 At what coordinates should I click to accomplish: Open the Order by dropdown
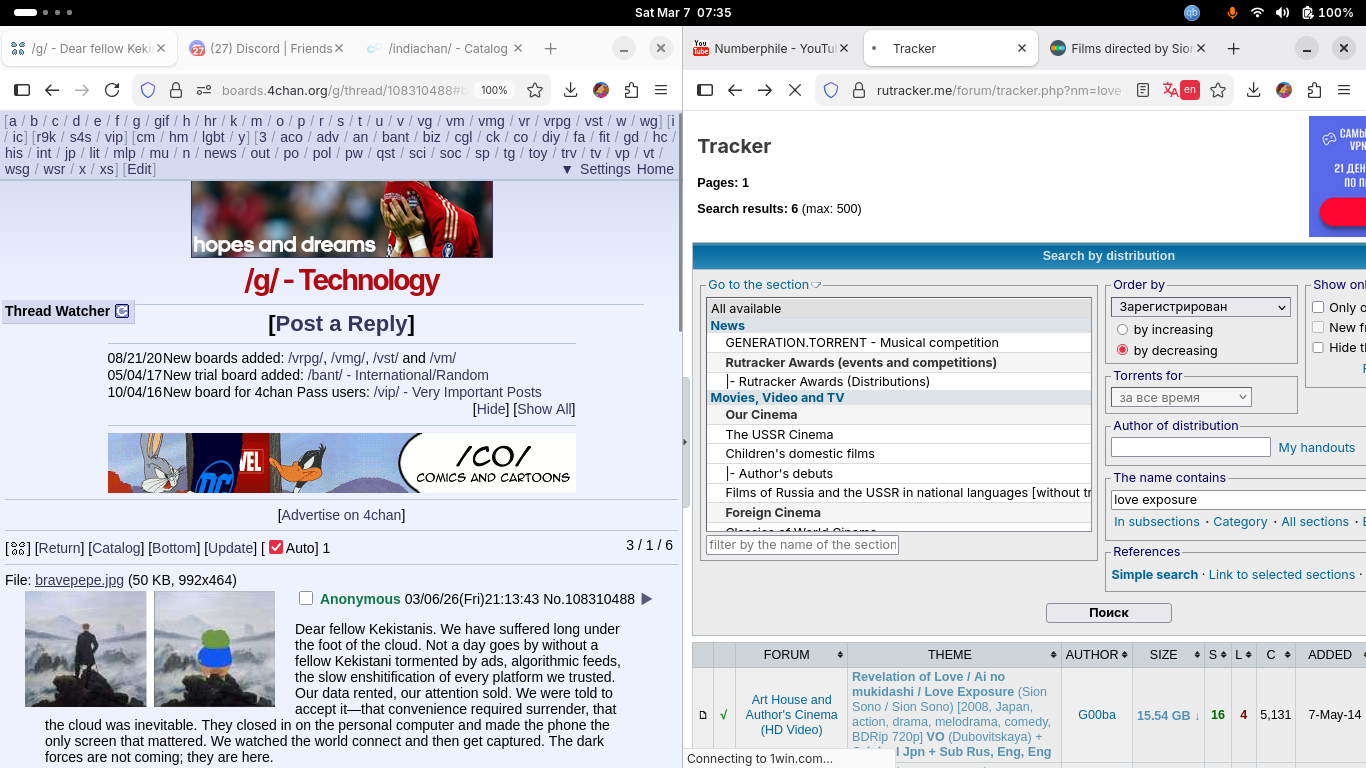(1200, 307)
